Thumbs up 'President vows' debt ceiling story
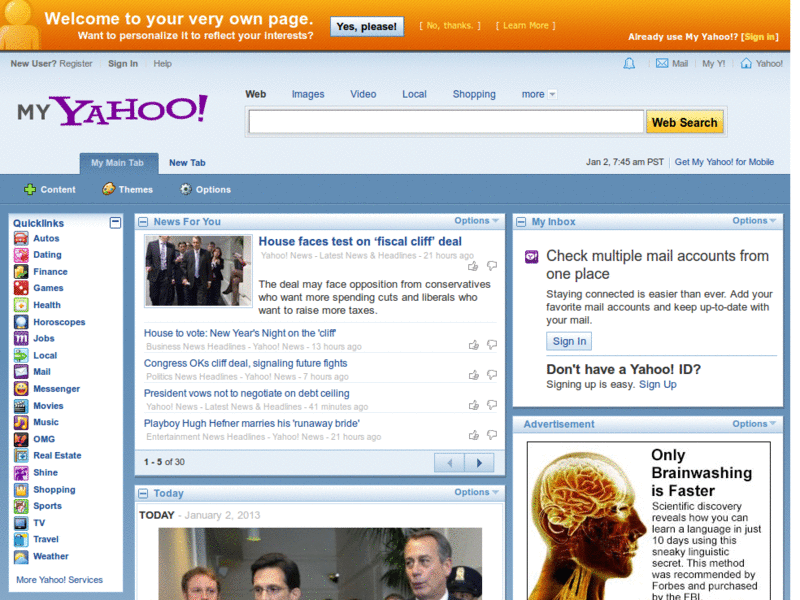800x600 pixels. [473, 405]
